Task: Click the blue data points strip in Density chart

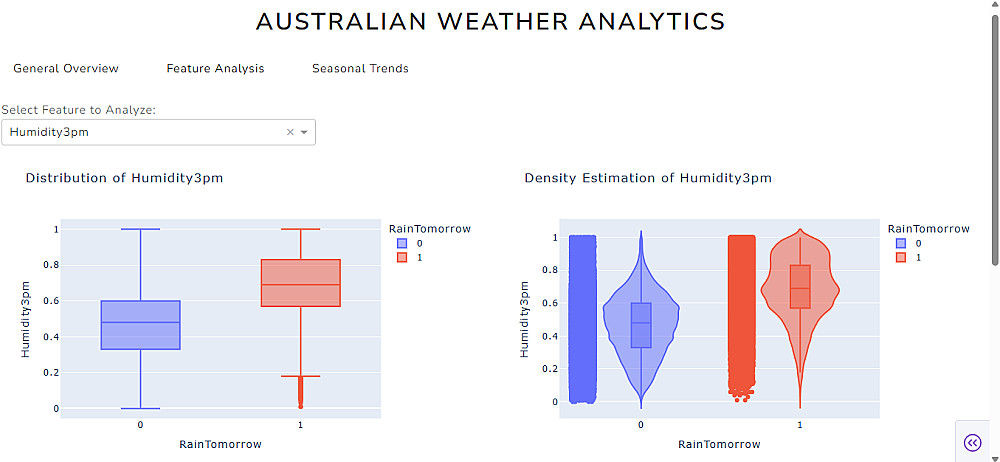Action: pos(581,320)
